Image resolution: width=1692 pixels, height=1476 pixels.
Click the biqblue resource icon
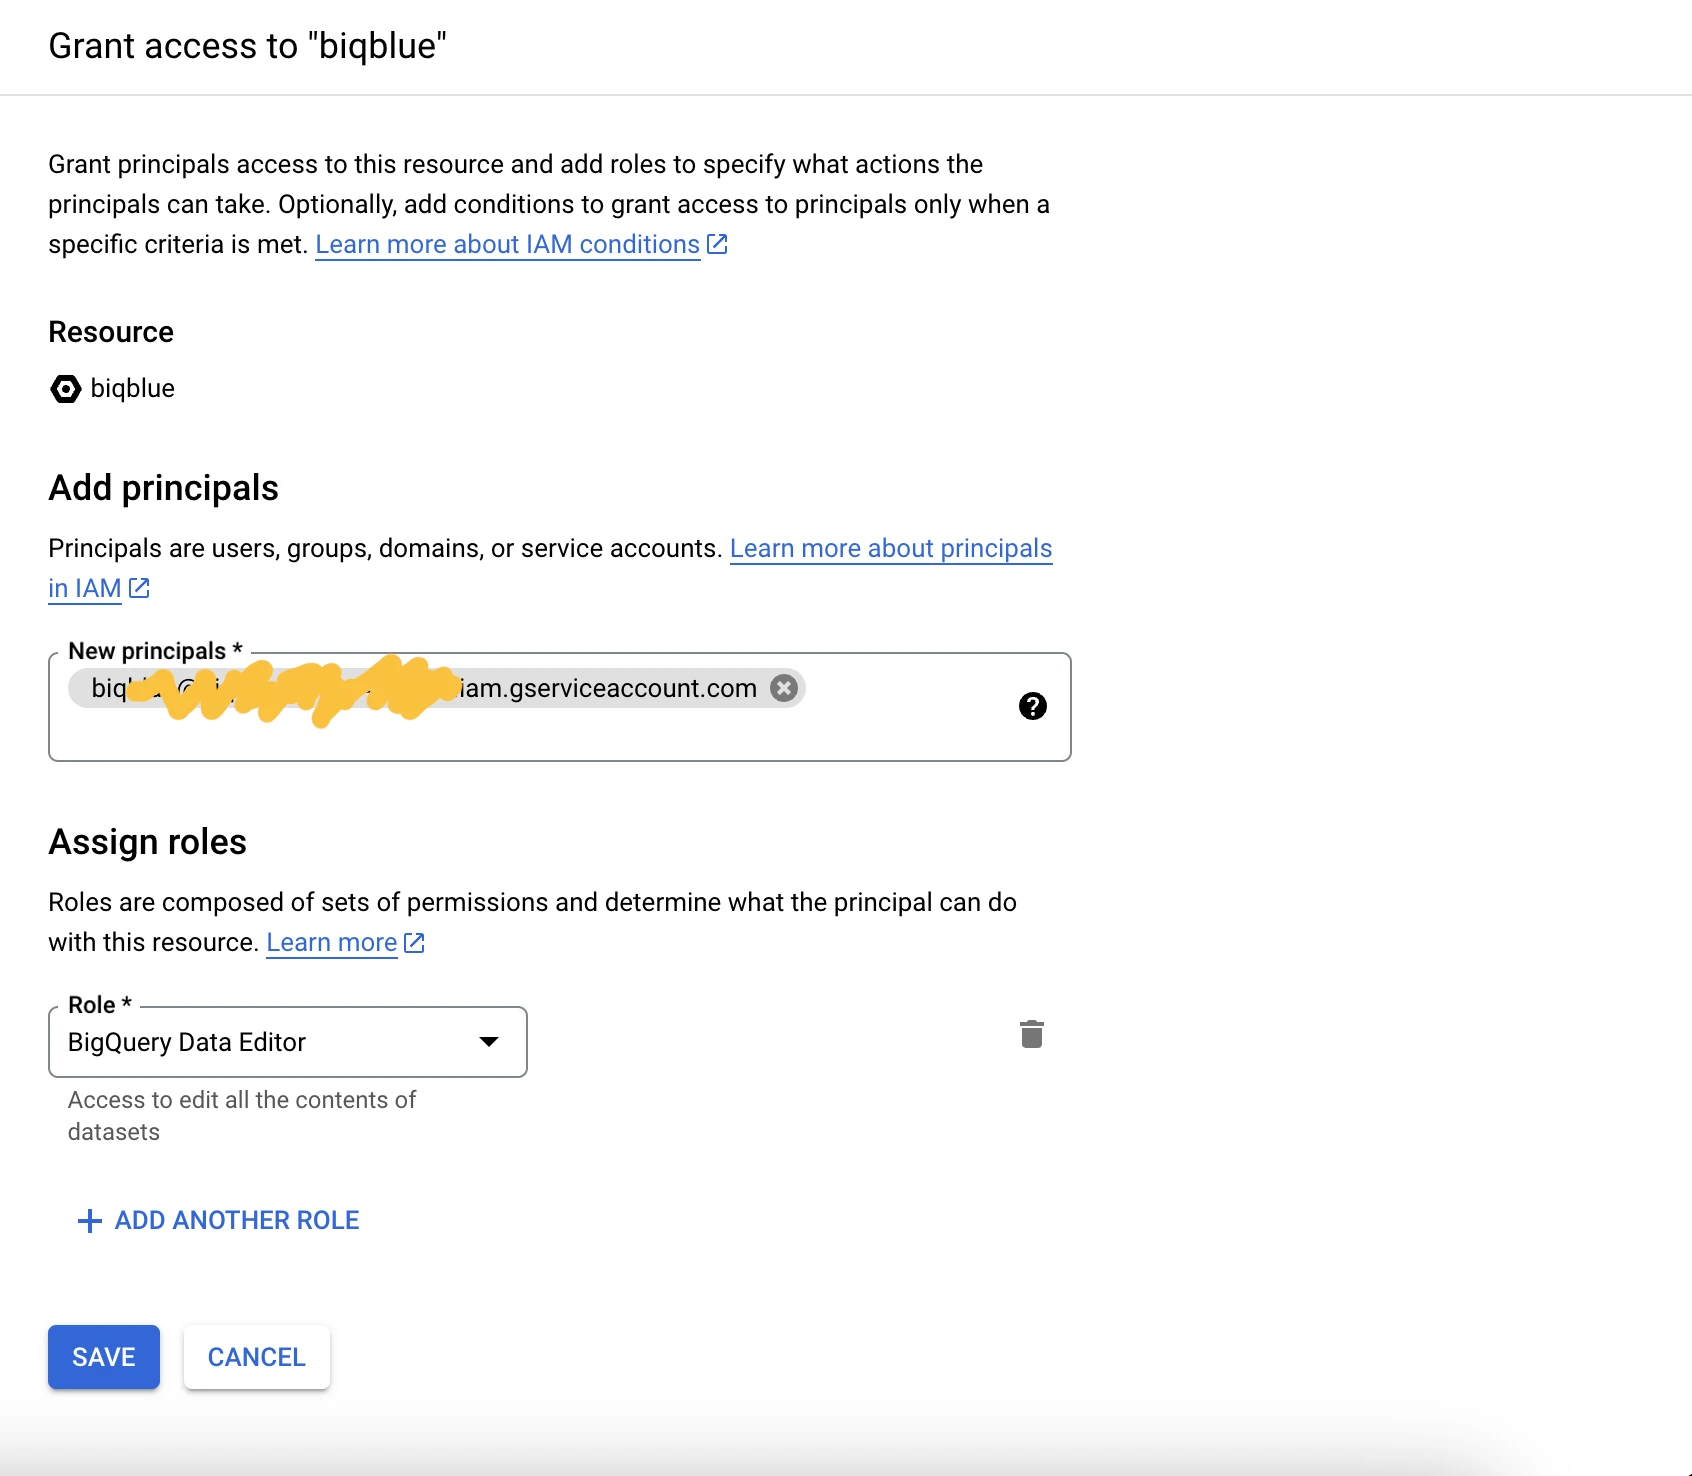pyautogui.click(x=66, y=388)
